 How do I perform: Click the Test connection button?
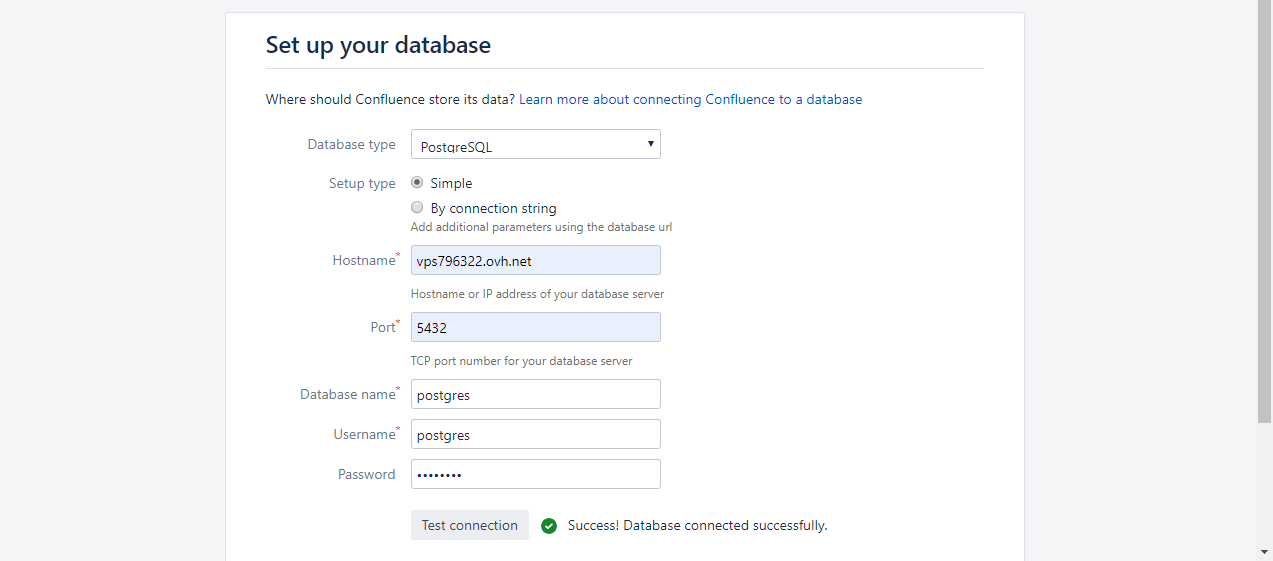470,525
